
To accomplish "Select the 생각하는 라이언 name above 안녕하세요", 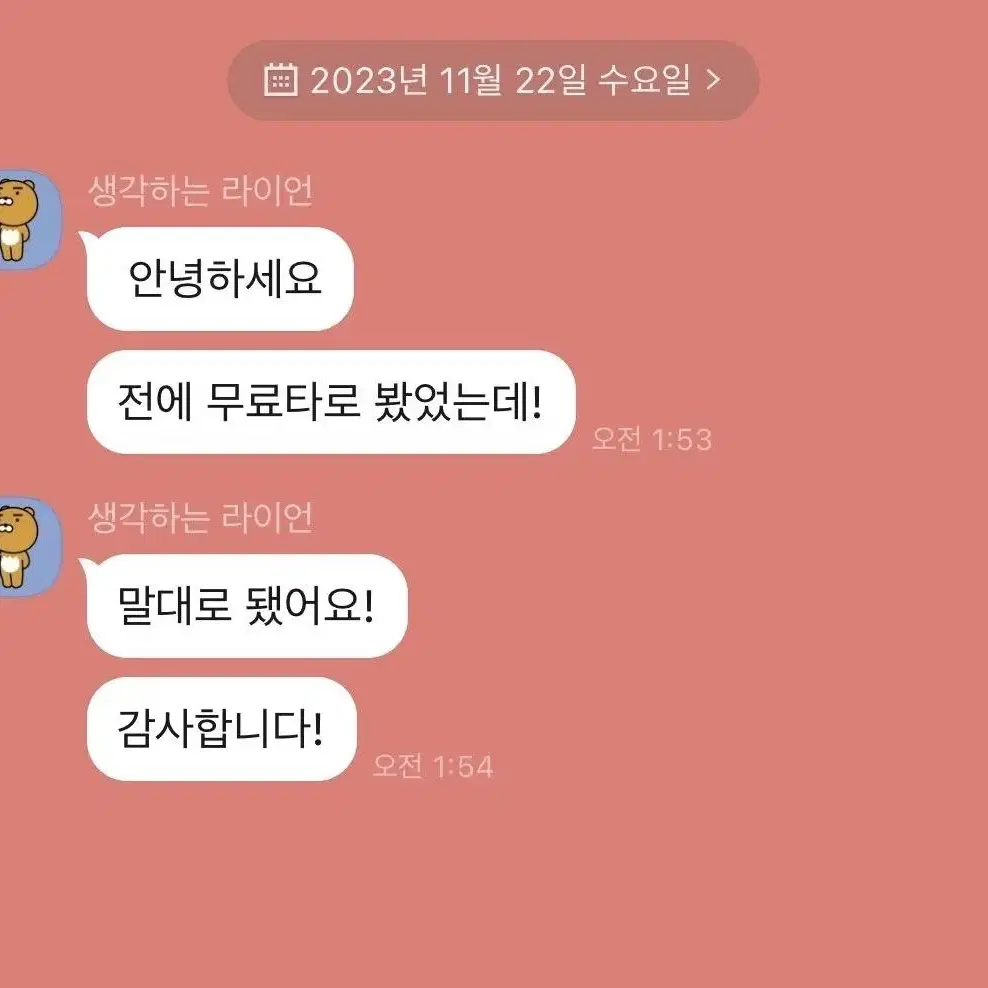I will [200, 190].
